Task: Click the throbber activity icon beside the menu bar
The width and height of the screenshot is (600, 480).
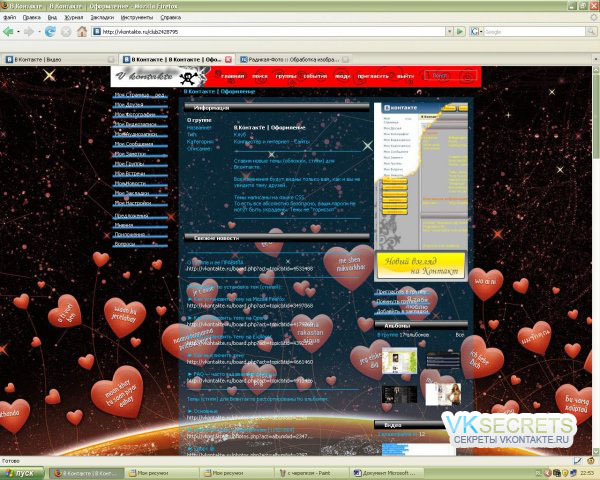Action: point(594,17)
